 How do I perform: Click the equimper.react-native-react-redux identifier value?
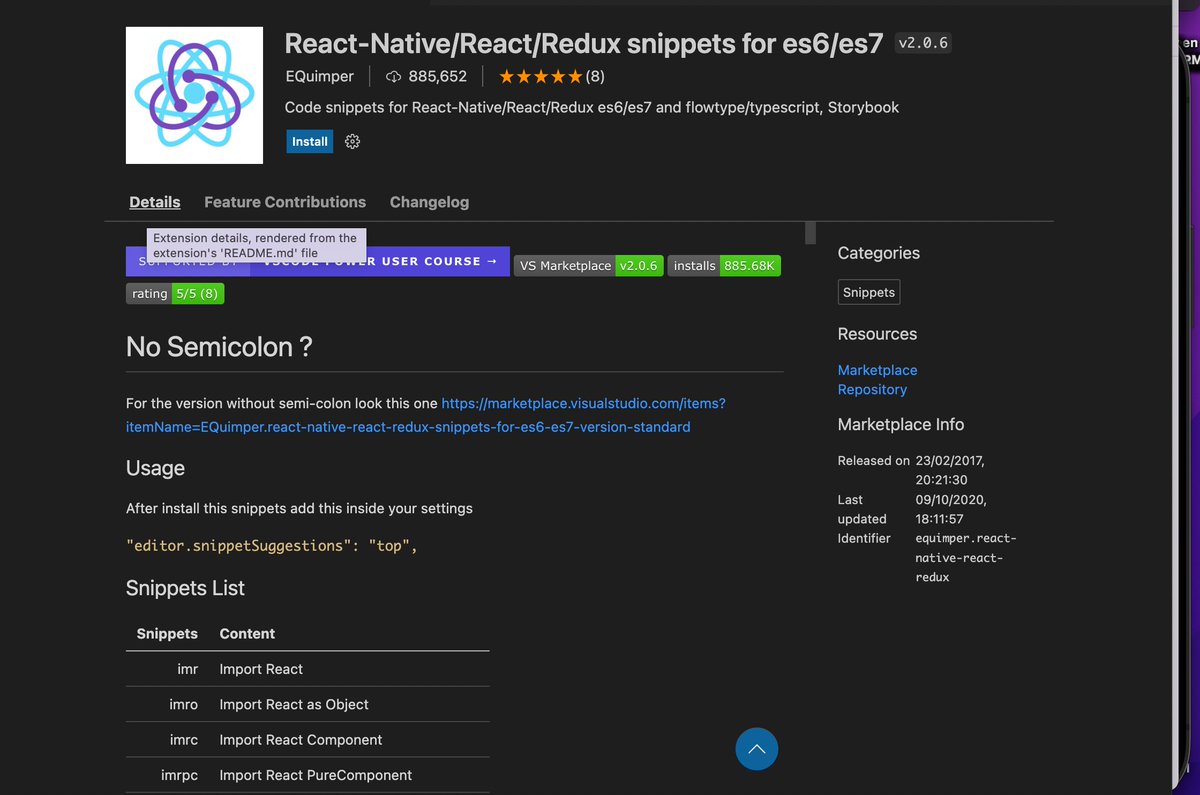pyautogui.click(x=965, y=558)
